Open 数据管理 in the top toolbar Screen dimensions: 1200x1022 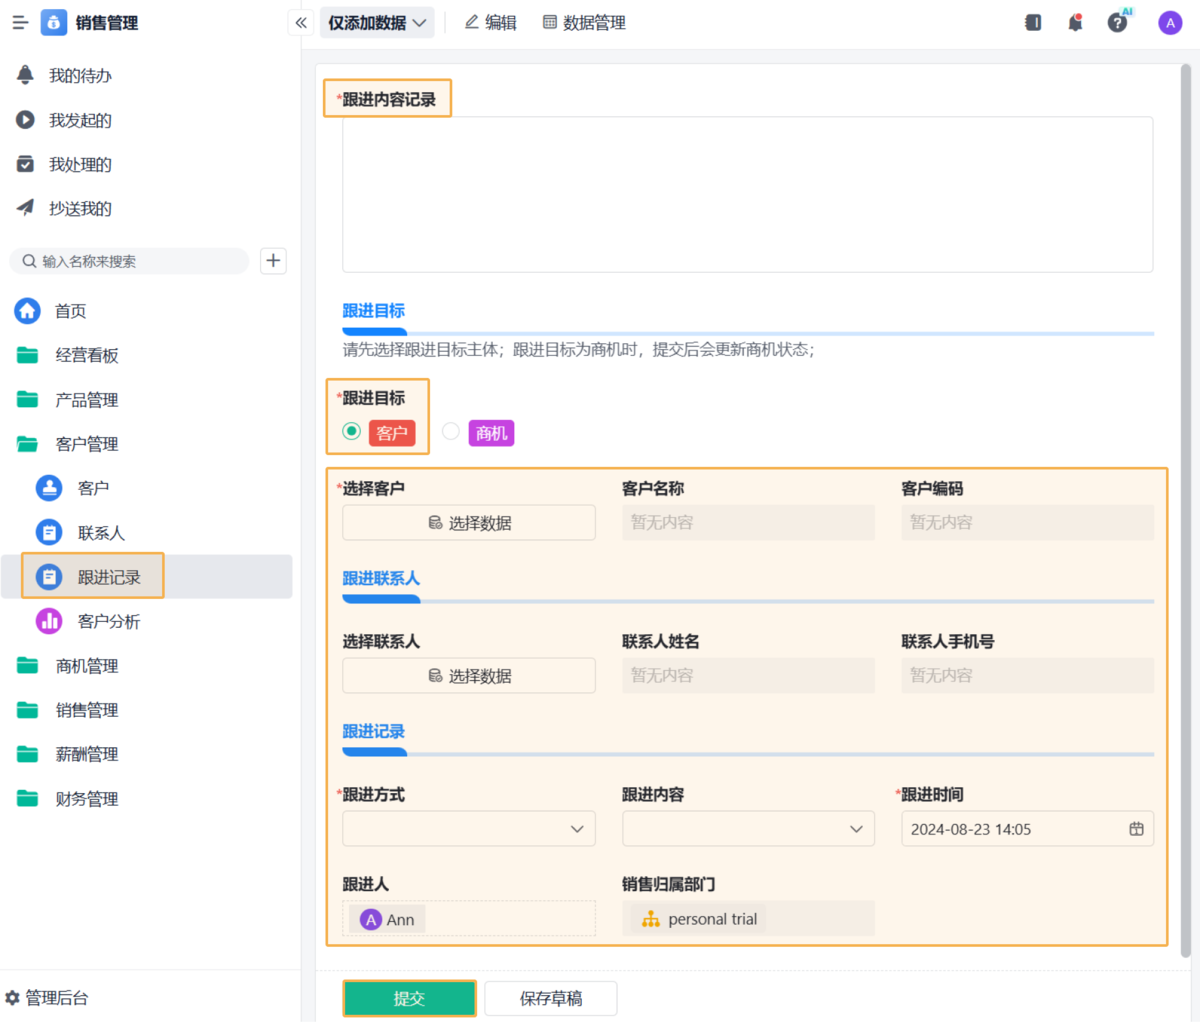pyautogui.click(x=584, y=23)
